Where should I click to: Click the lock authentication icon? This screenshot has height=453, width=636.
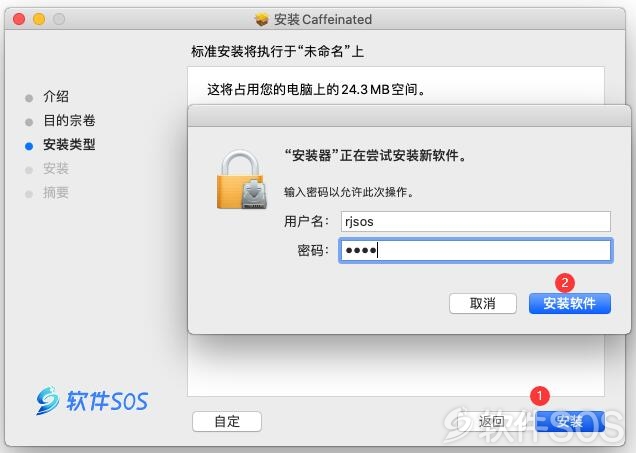pos(242,180)
